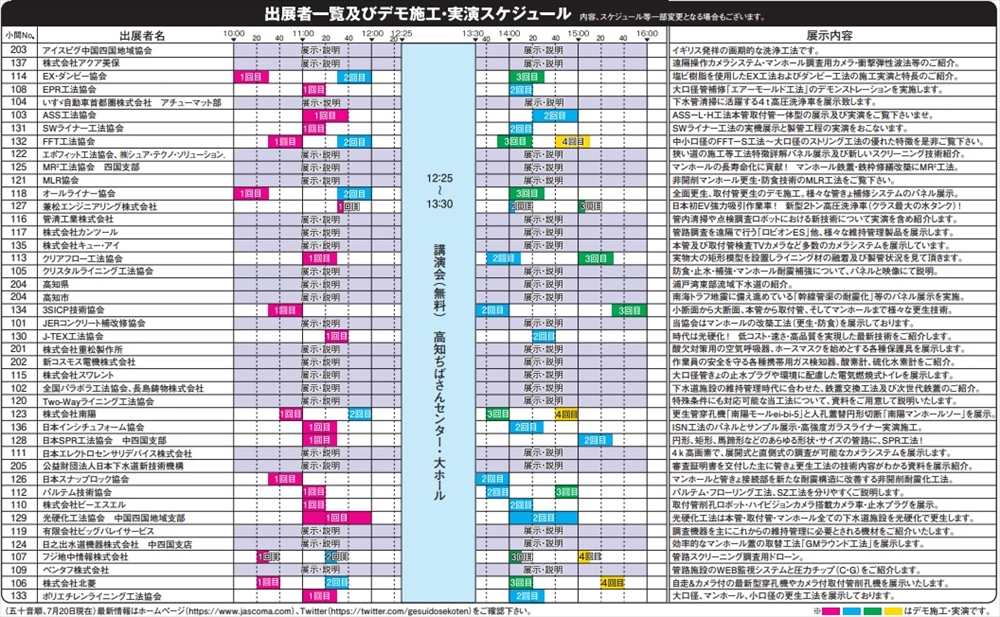1000x617 pixels.
Task: Click booth number 137
Action: (19, 63)
